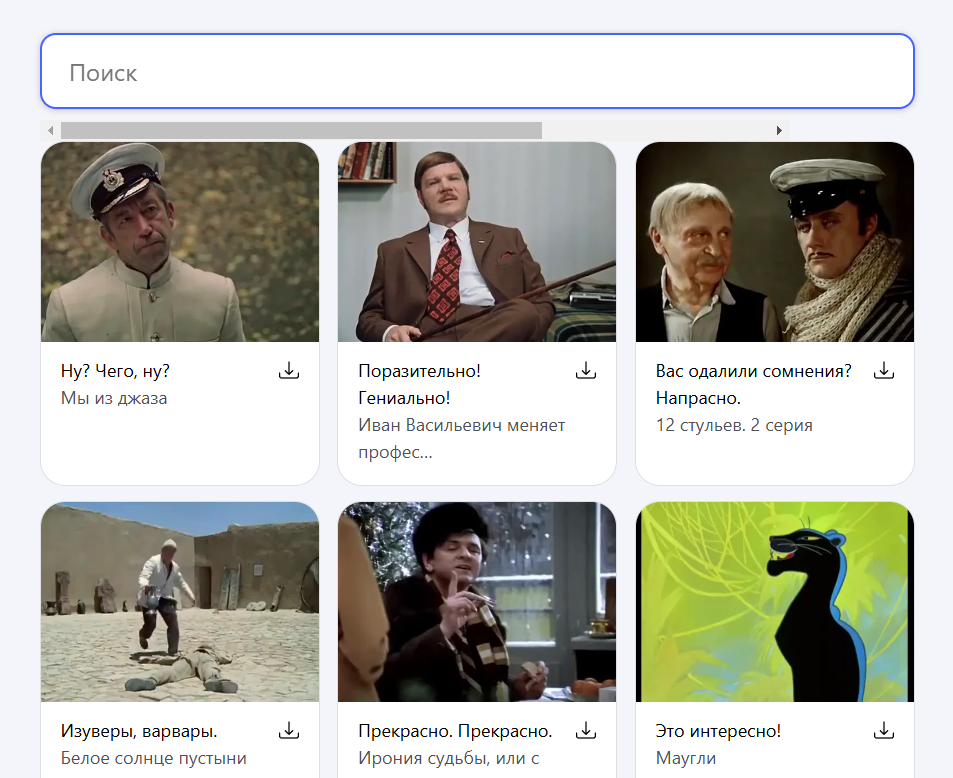The image size is (953, 778).
Task: Click the film title "12 стульев. 2 серия"
Action: [x=734, y=425]
